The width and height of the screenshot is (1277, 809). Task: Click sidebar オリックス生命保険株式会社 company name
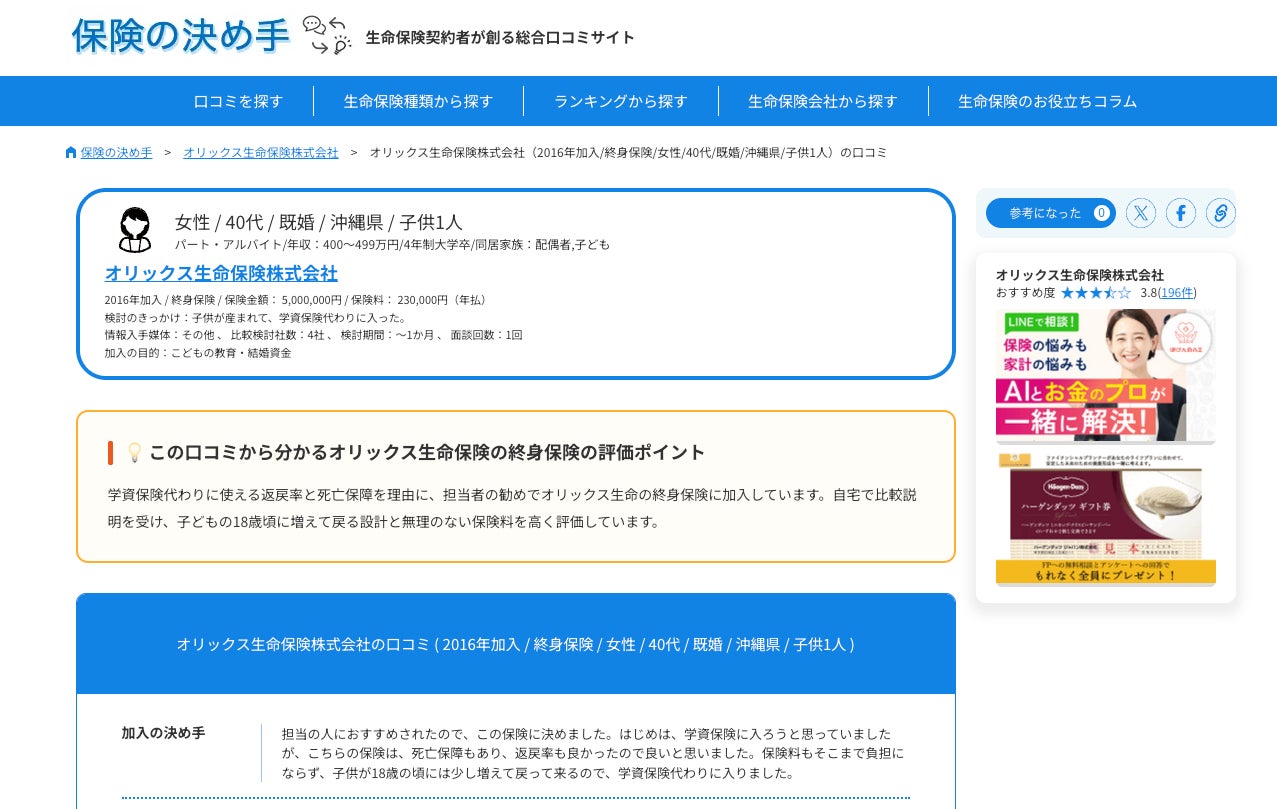[x=1080, y=275]
